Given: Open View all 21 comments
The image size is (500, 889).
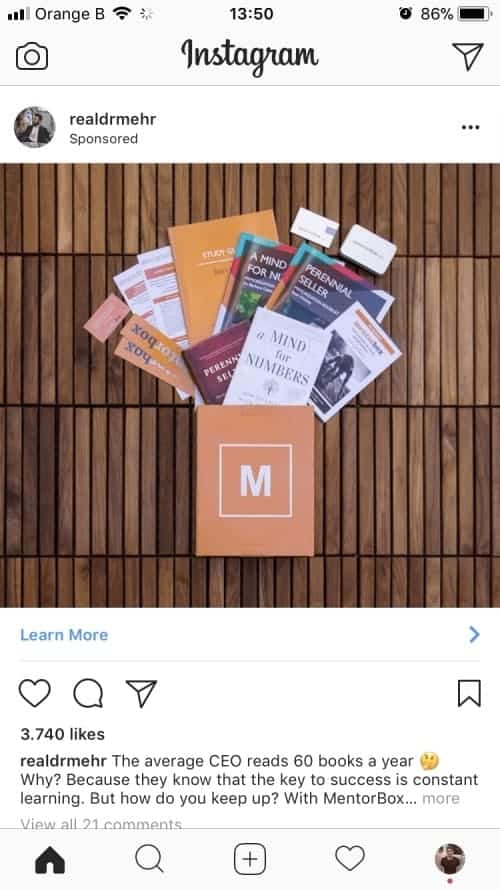Looking at the screenshot, I should [101, 823].
